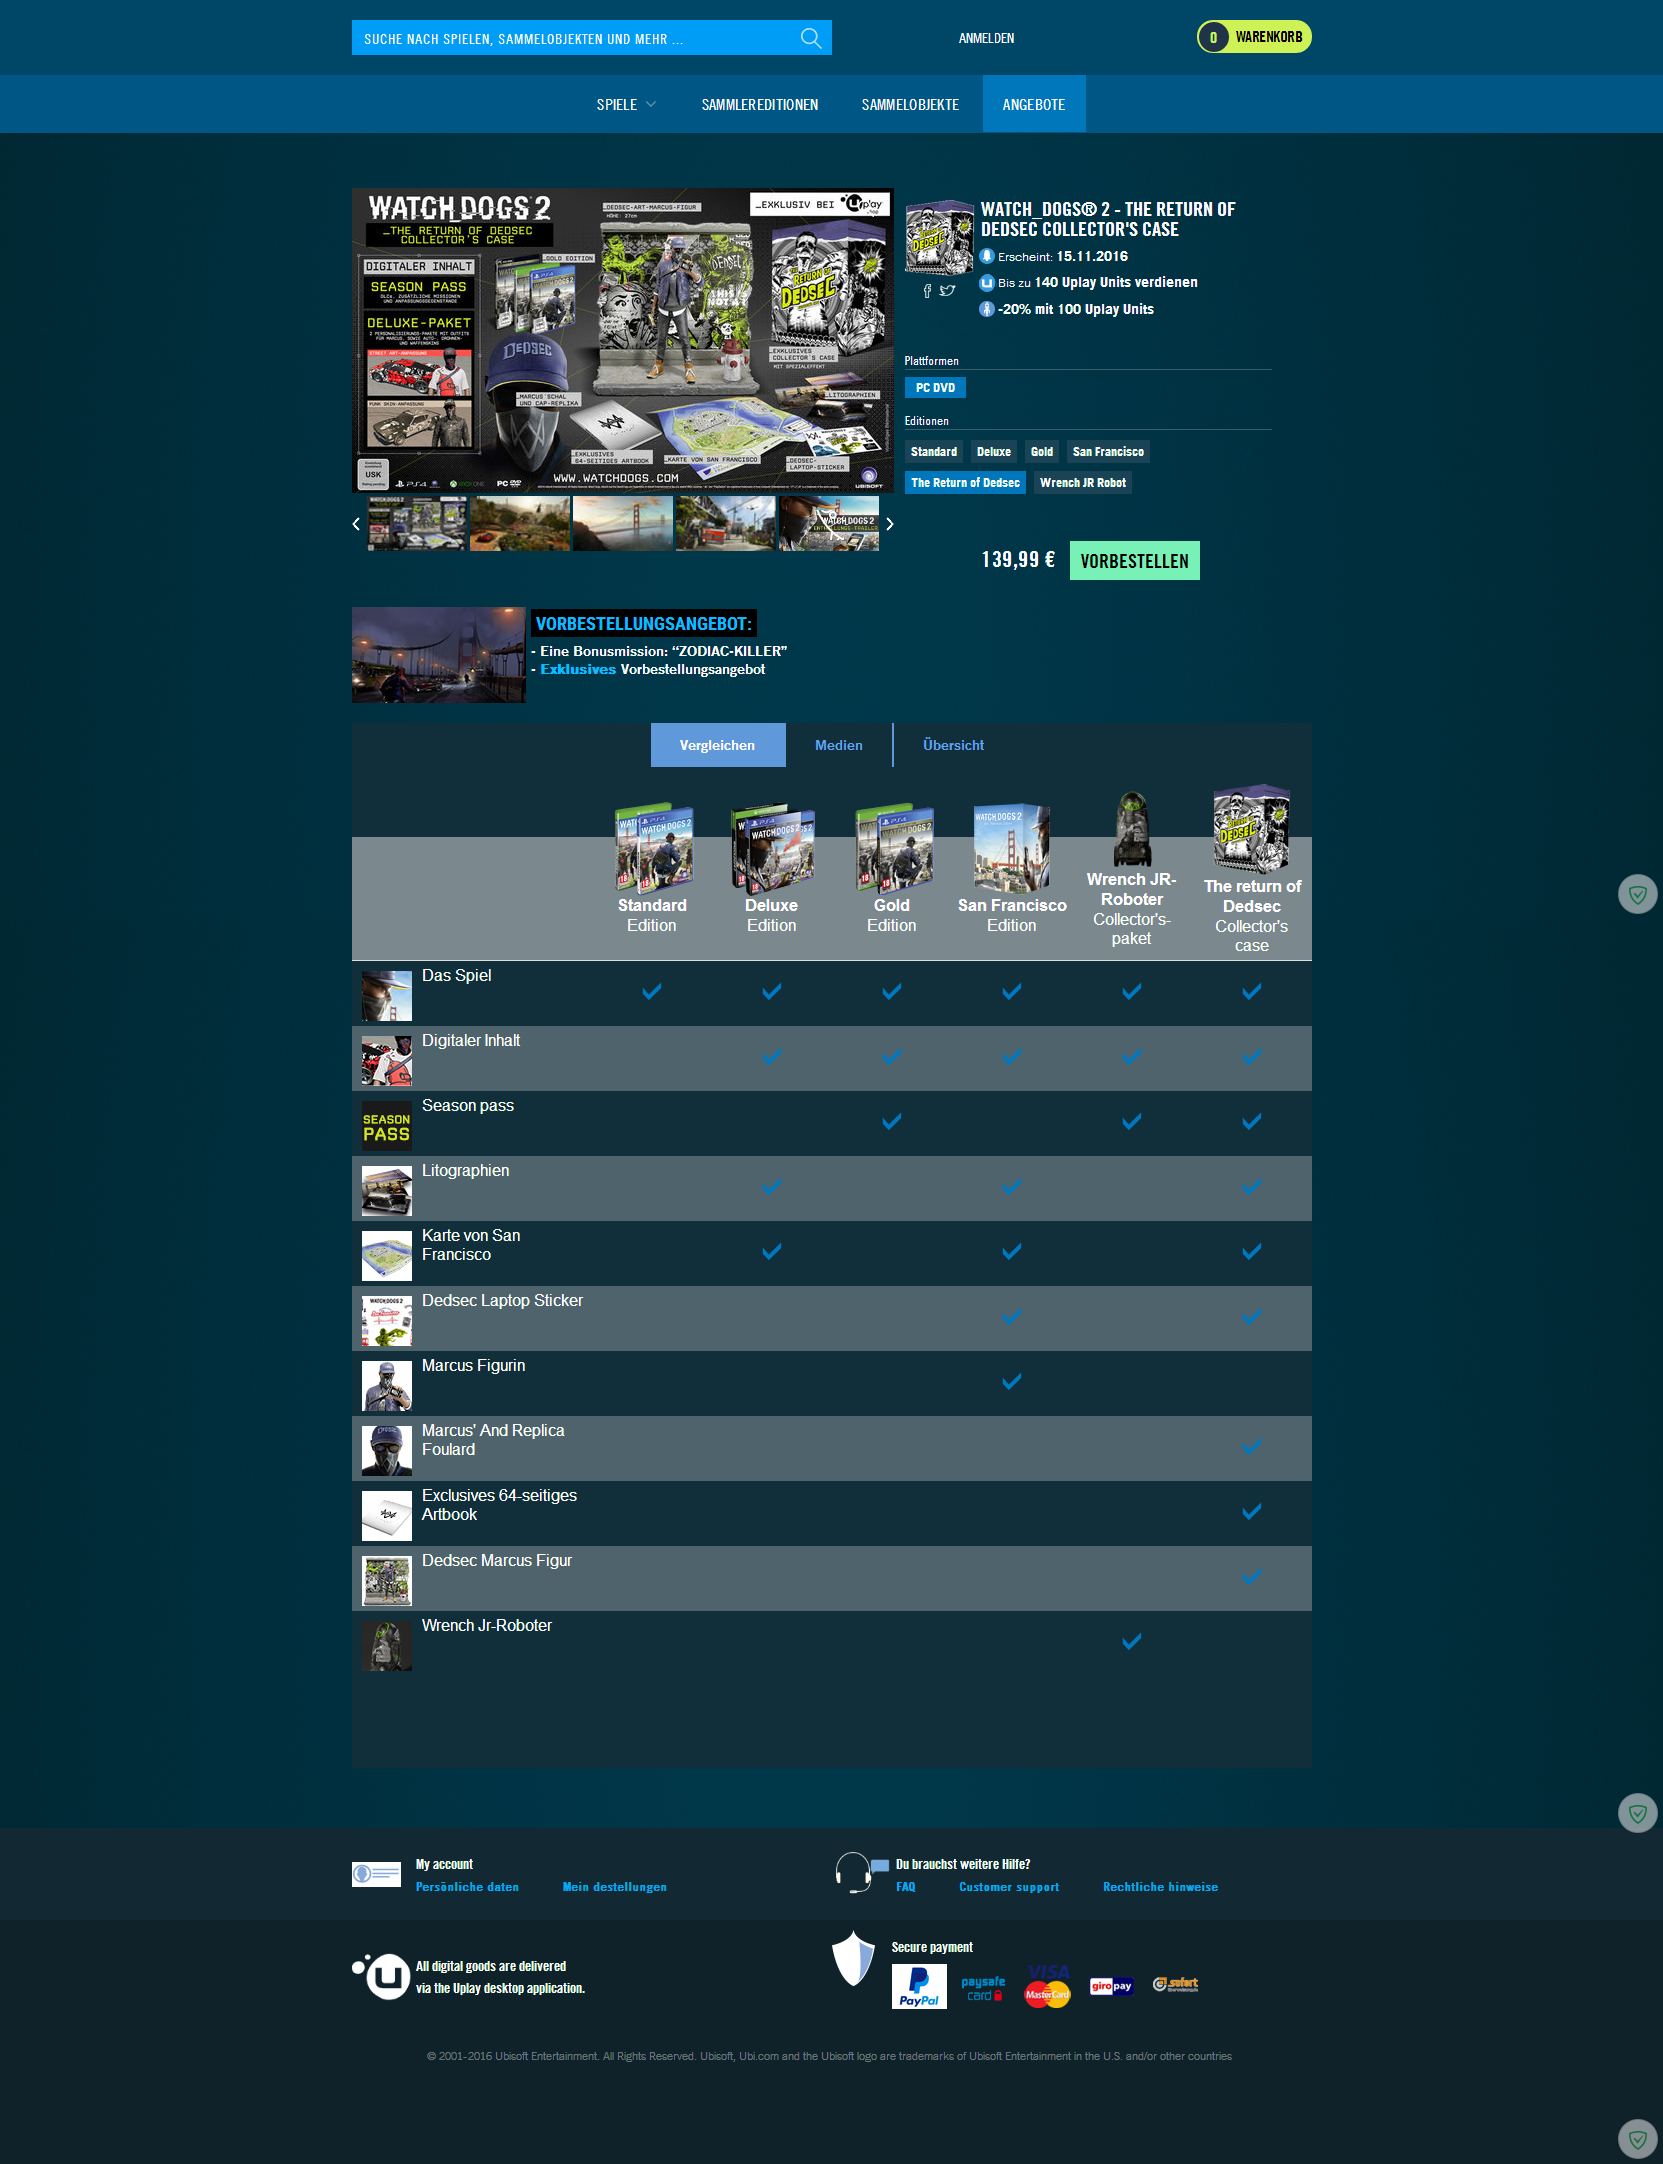Click Dedsec Laptop Sticker row icon

(387, 1320)
